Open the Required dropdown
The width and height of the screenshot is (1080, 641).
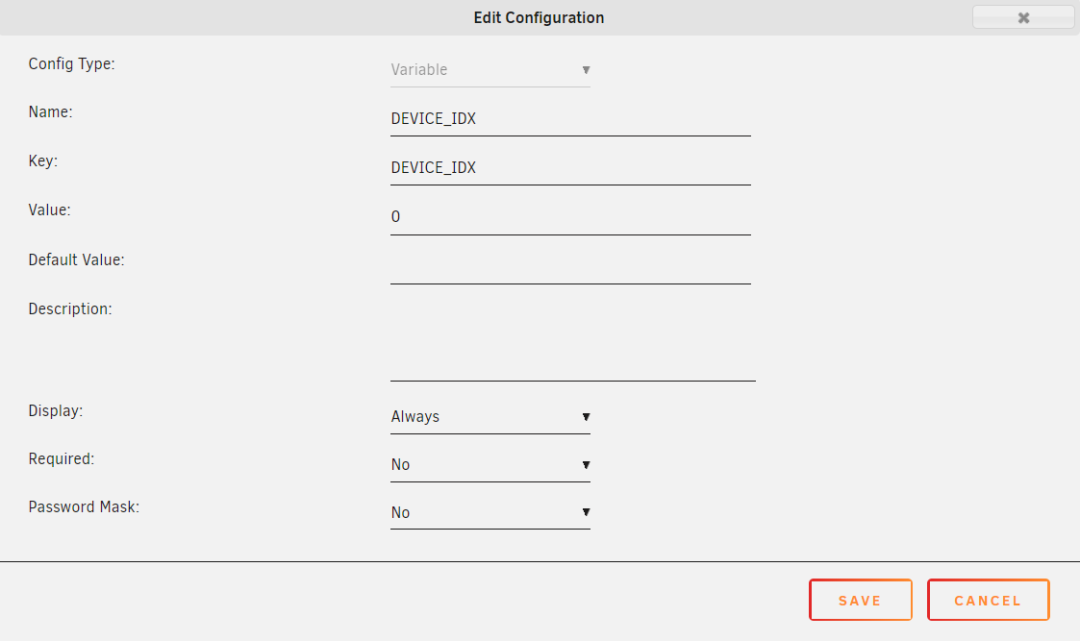tap(490, 465)
